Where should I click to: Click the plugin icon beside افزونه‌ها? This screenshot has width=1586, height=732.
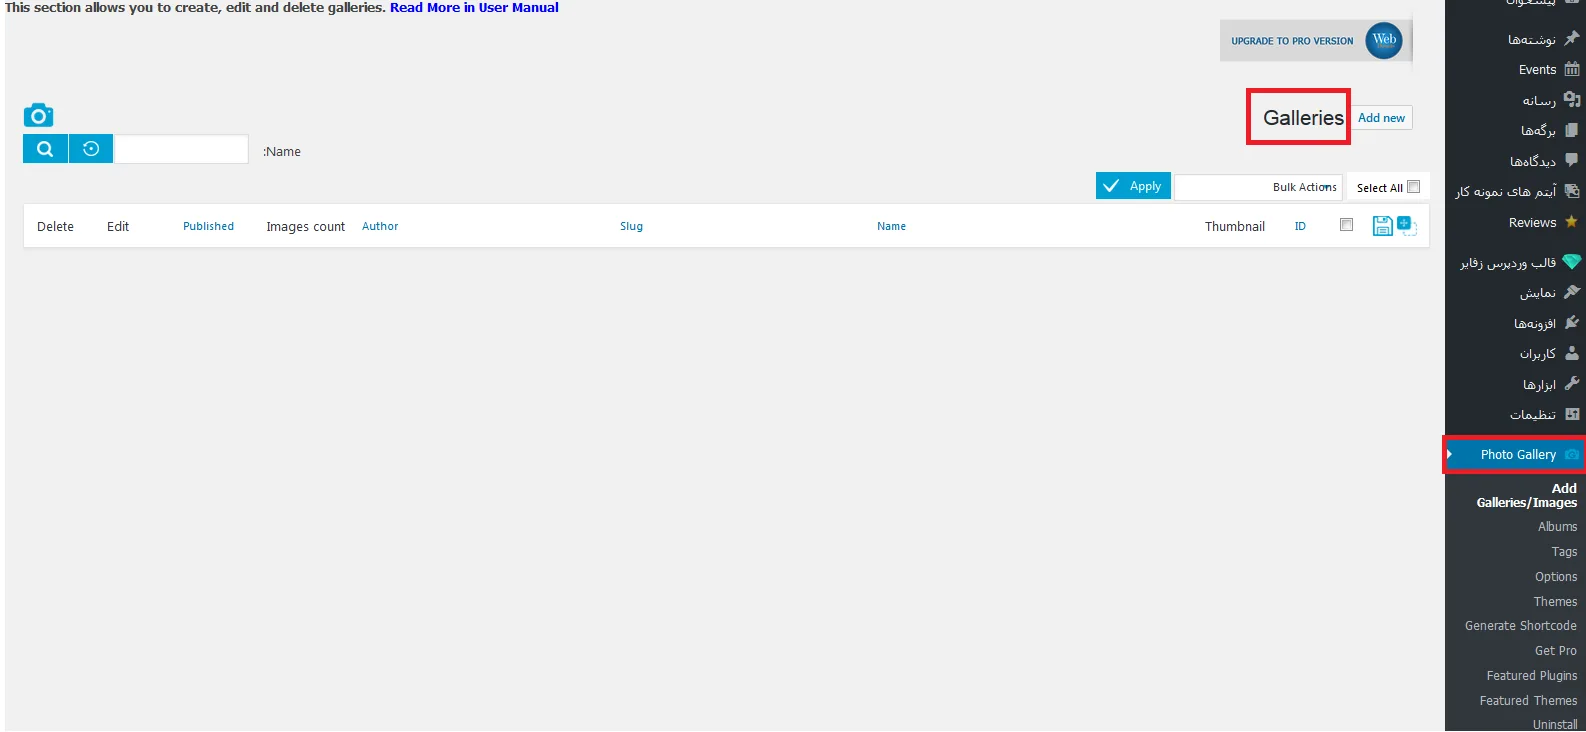click(x=1572, y=323)
